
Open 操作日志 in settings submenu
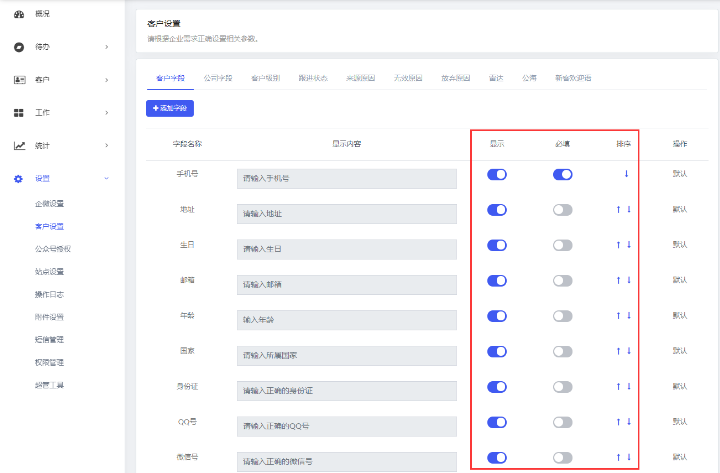(51, 294)
